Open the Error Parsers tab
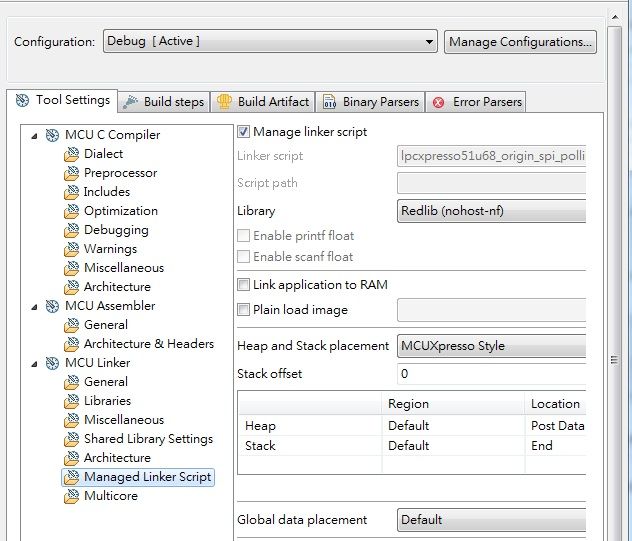The height and width of the screenshot is (541, 632). [478, 102]
